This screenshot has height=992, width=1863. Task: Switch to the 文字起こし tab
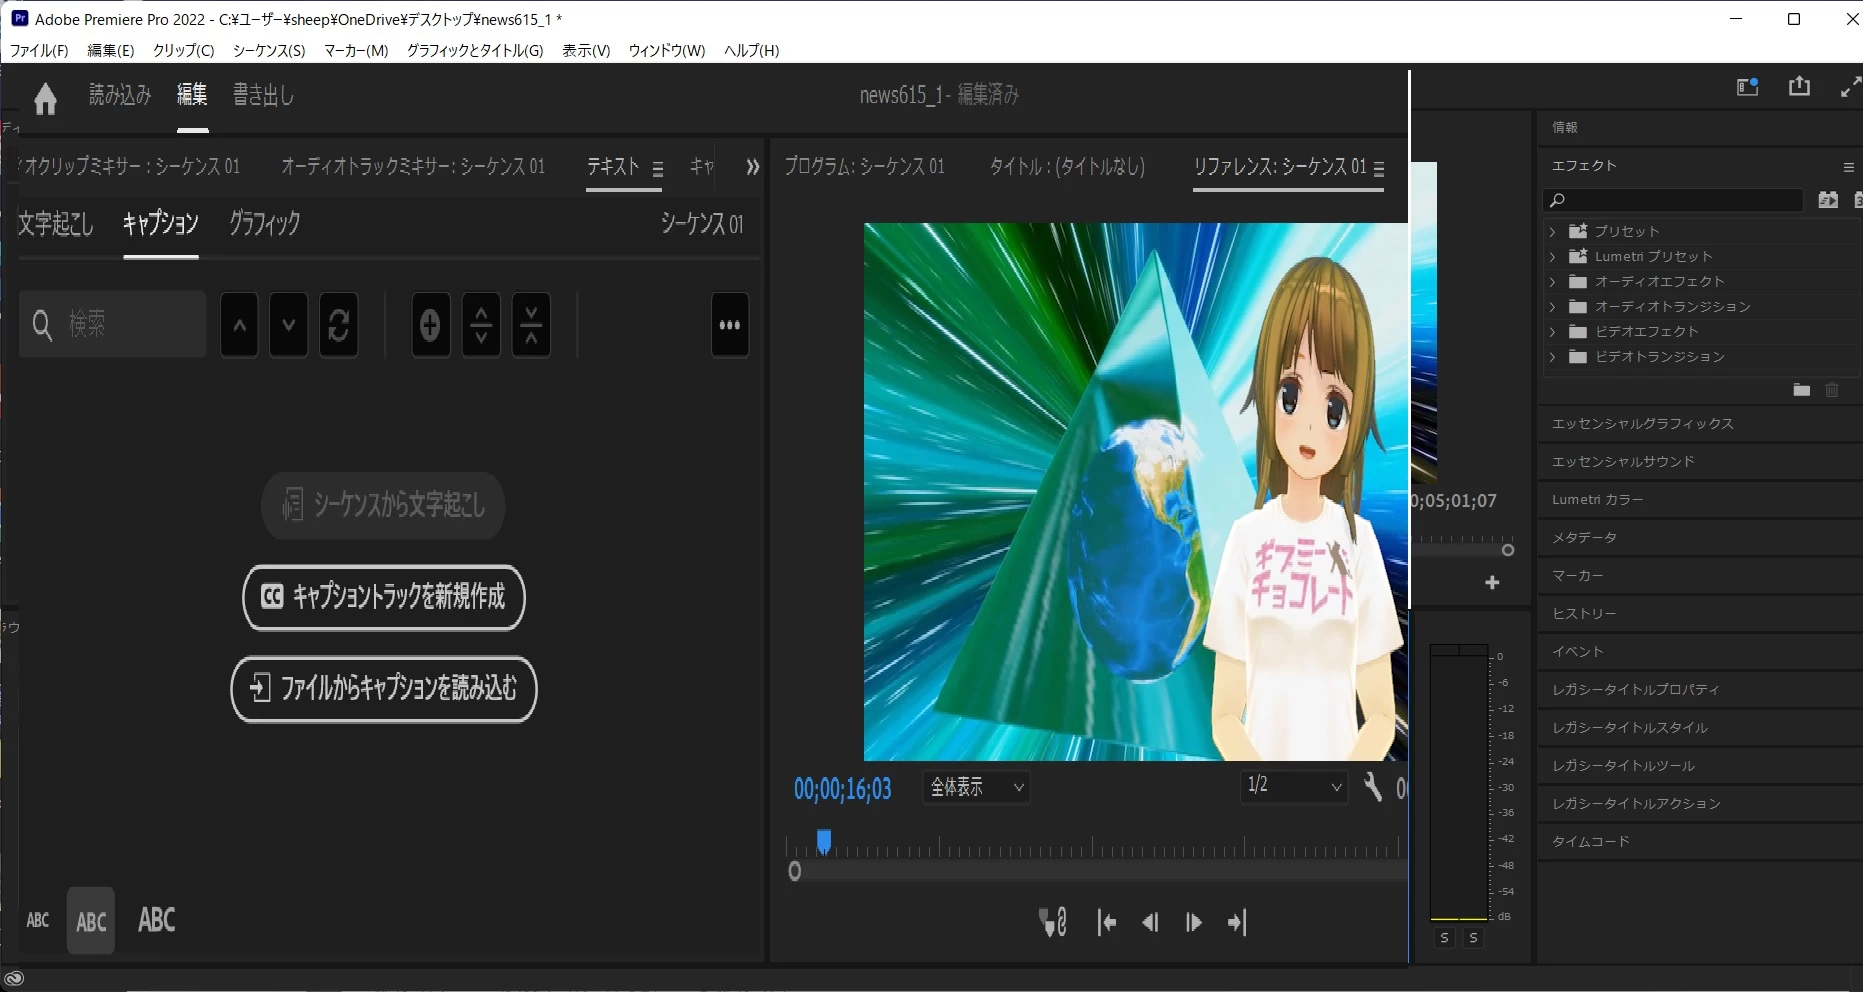(56, 223)
